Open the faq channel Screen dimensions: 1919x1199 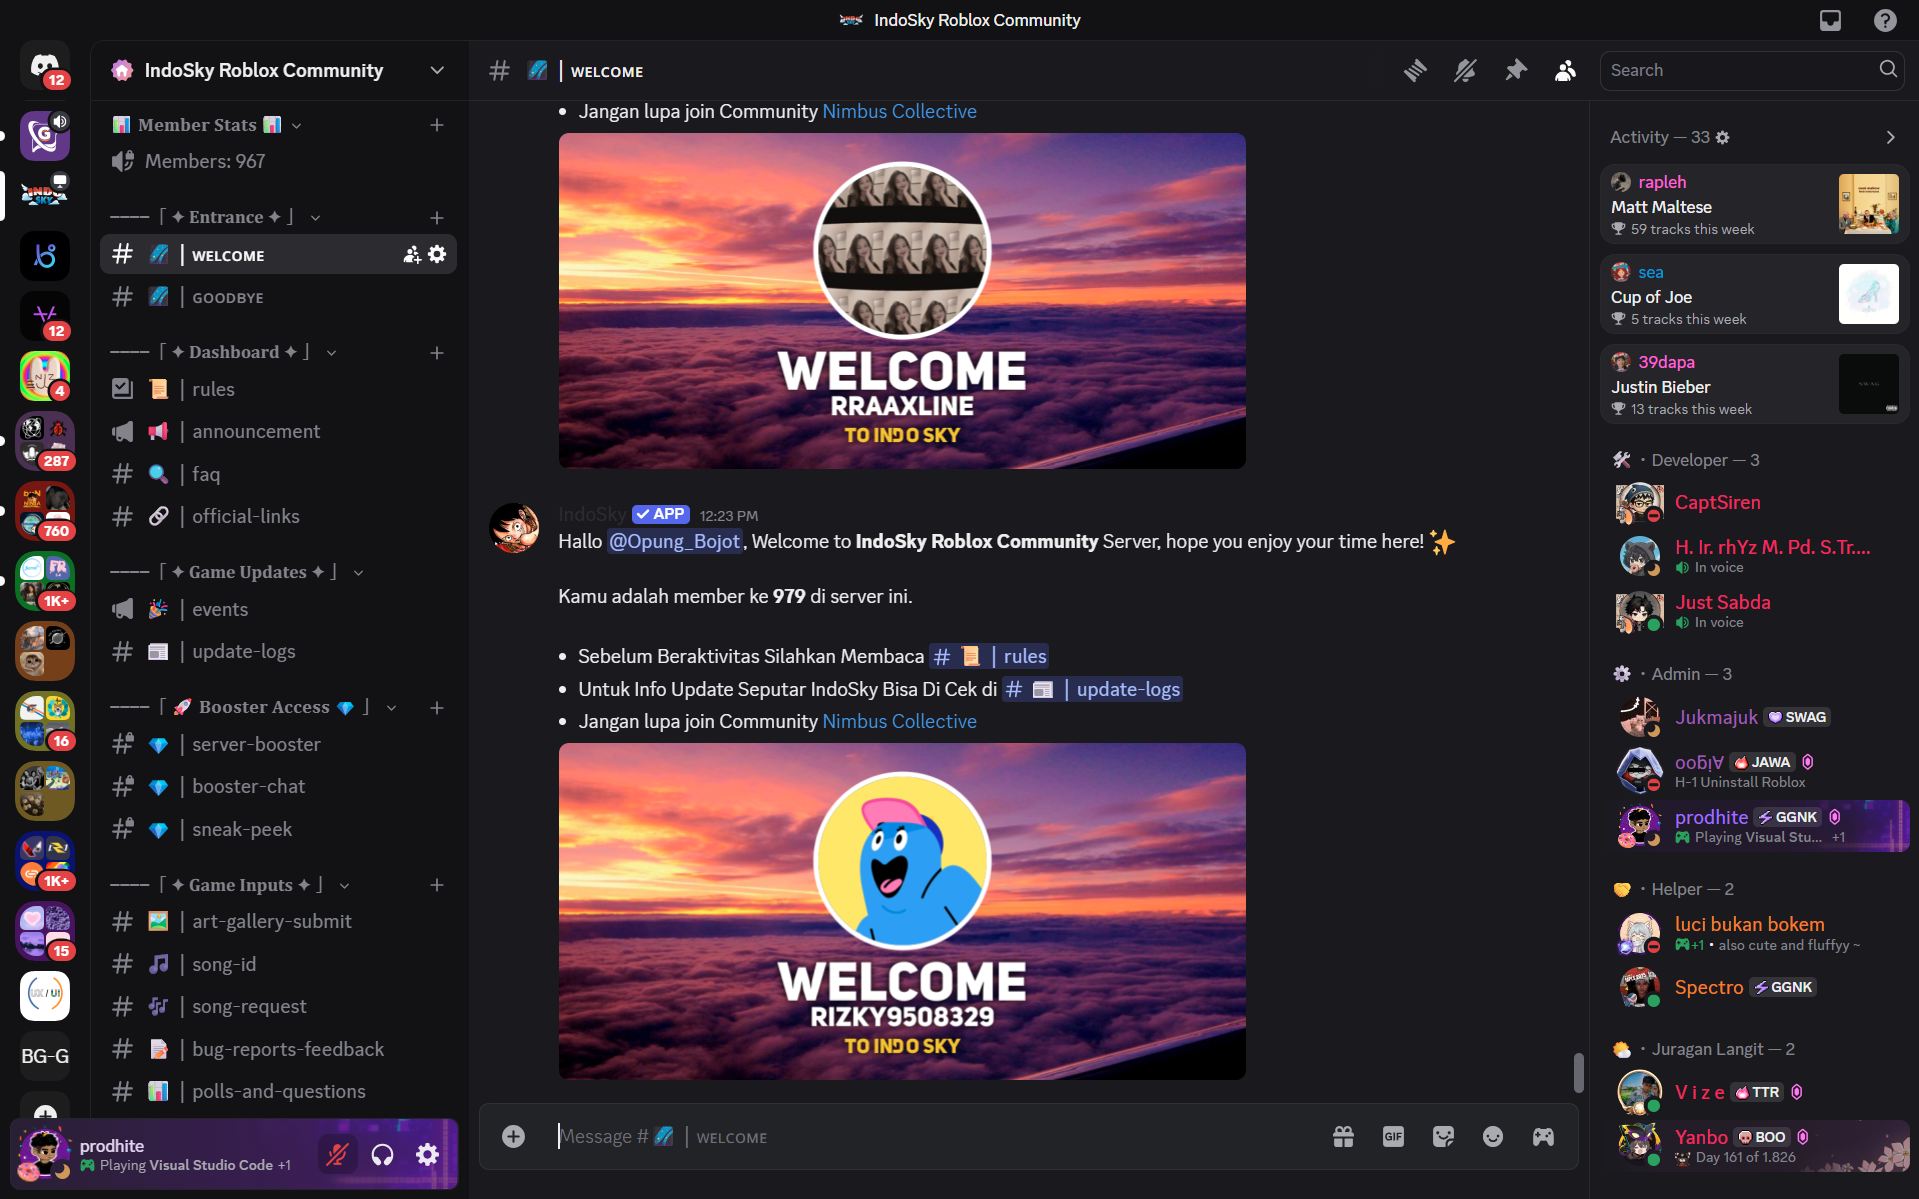click(x=279, y=474)
